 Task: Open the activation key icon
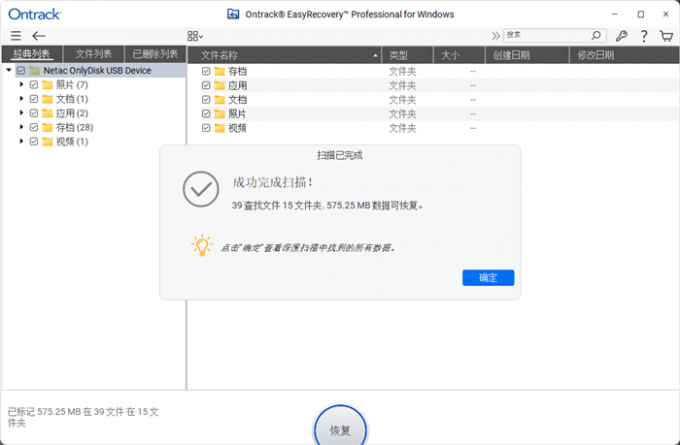point(621,36)
